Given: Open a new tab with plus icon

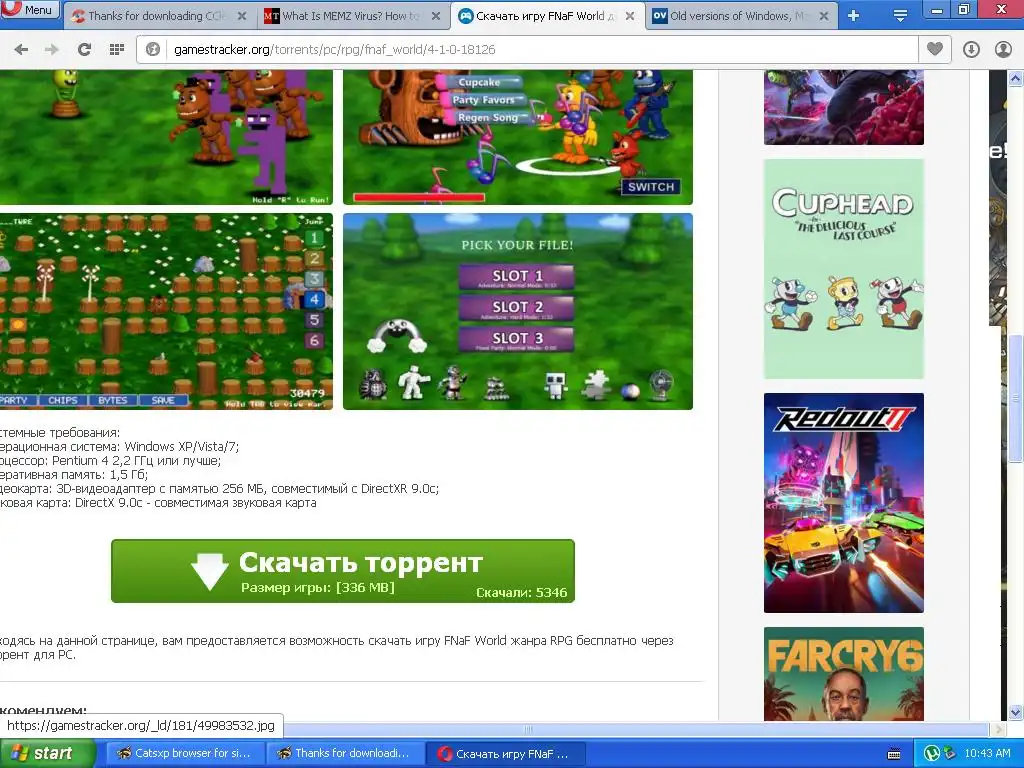Looking at the screenshot, I should [x=854, y=16].
